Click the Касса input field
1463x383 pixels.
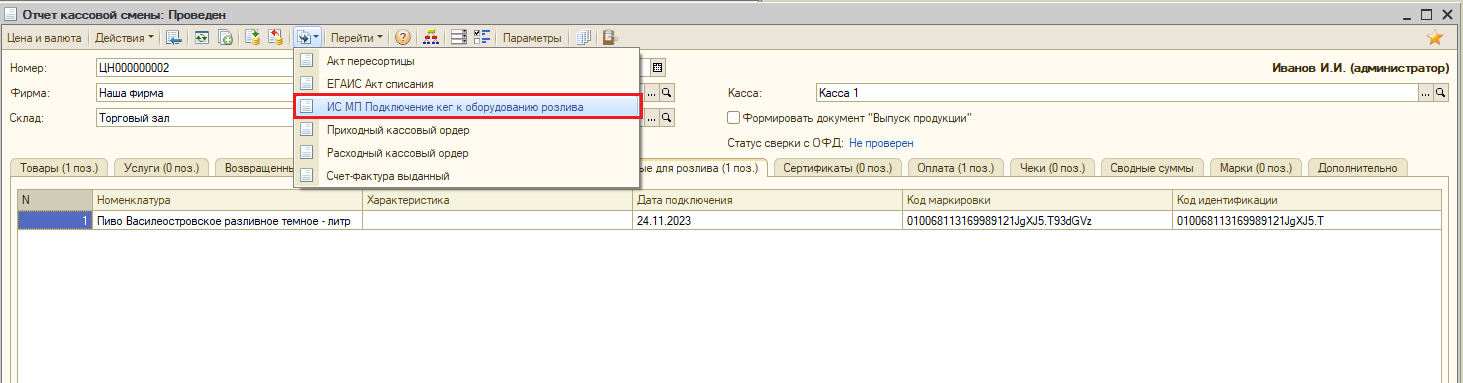pos(1117,93)
